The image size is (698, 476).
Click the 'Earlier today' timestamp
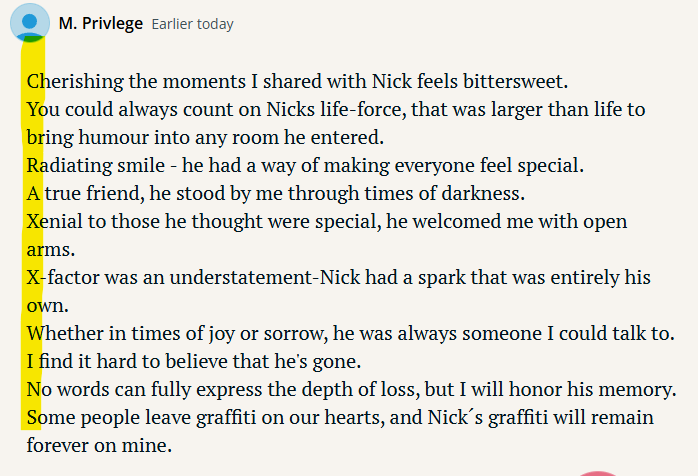192,24
